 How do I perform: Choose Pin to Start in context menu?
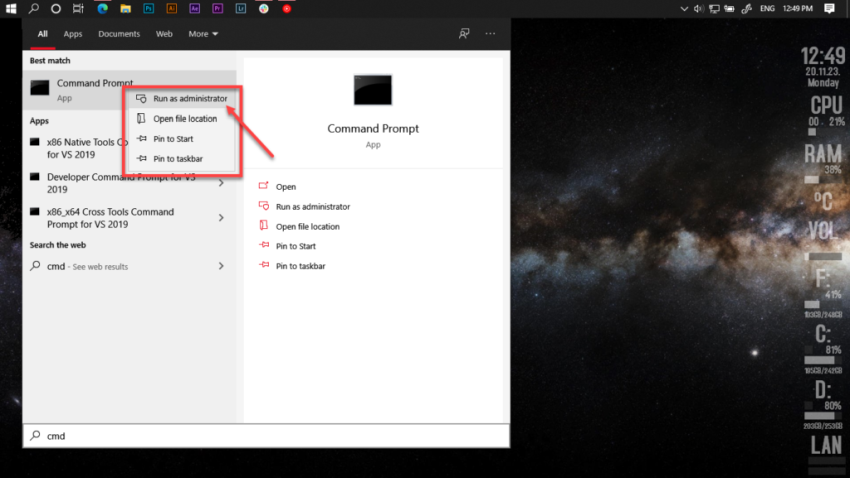click(182, 139)
